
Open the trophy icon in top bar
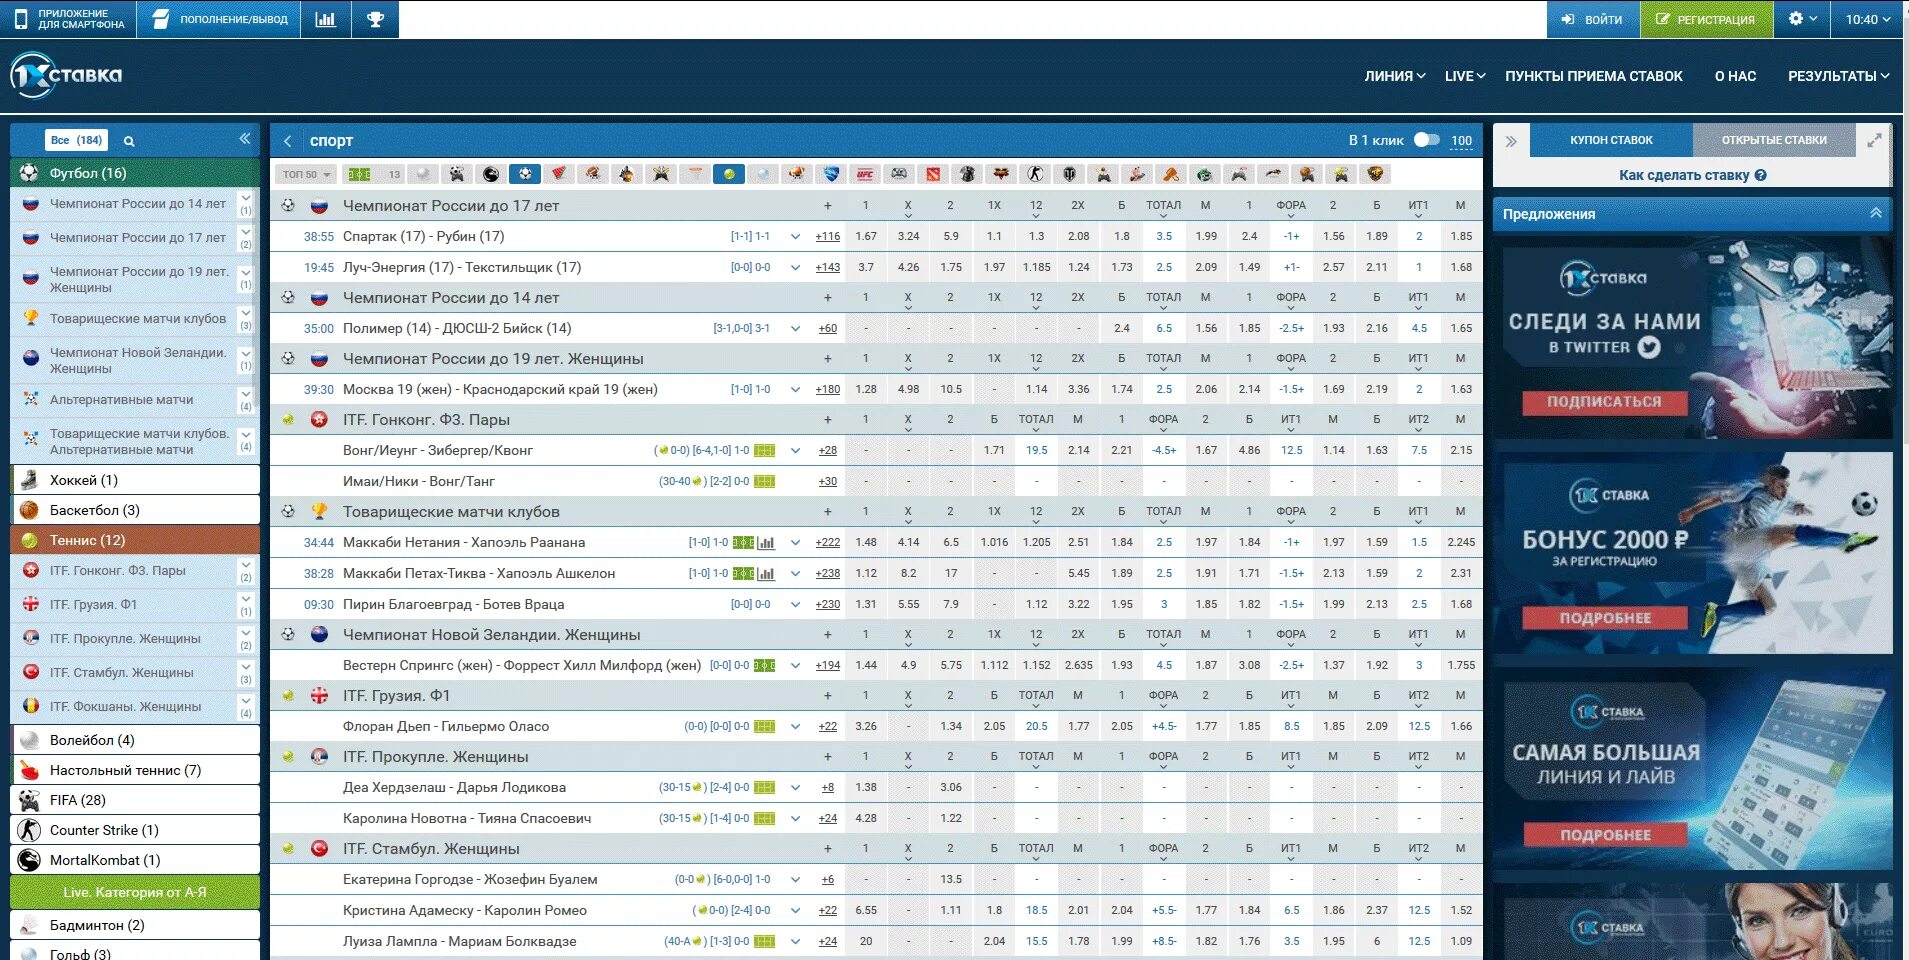tap(376, 19)
